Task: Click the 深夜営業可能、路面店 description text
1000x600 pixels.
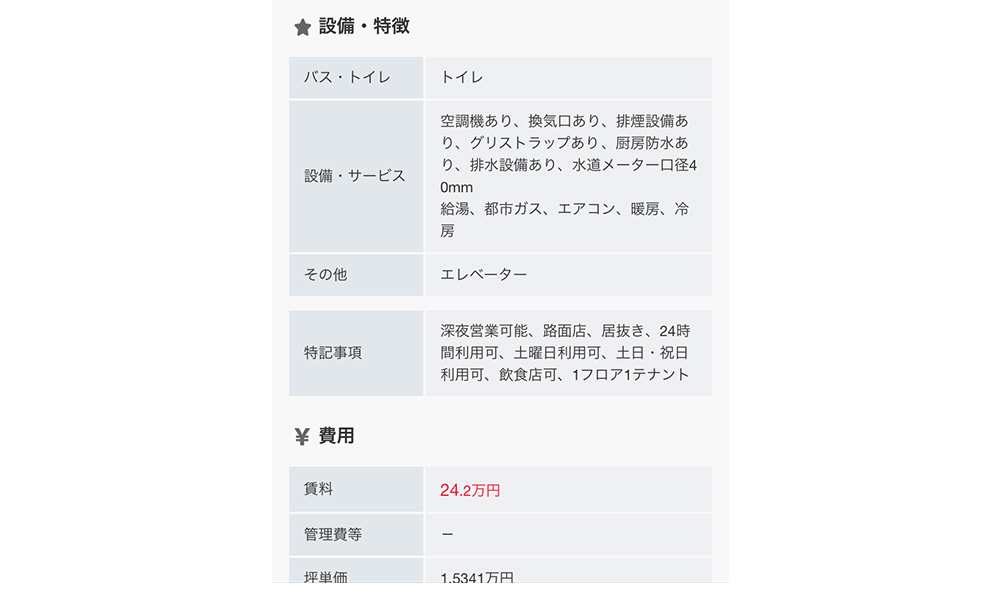Action: (565, 331)
